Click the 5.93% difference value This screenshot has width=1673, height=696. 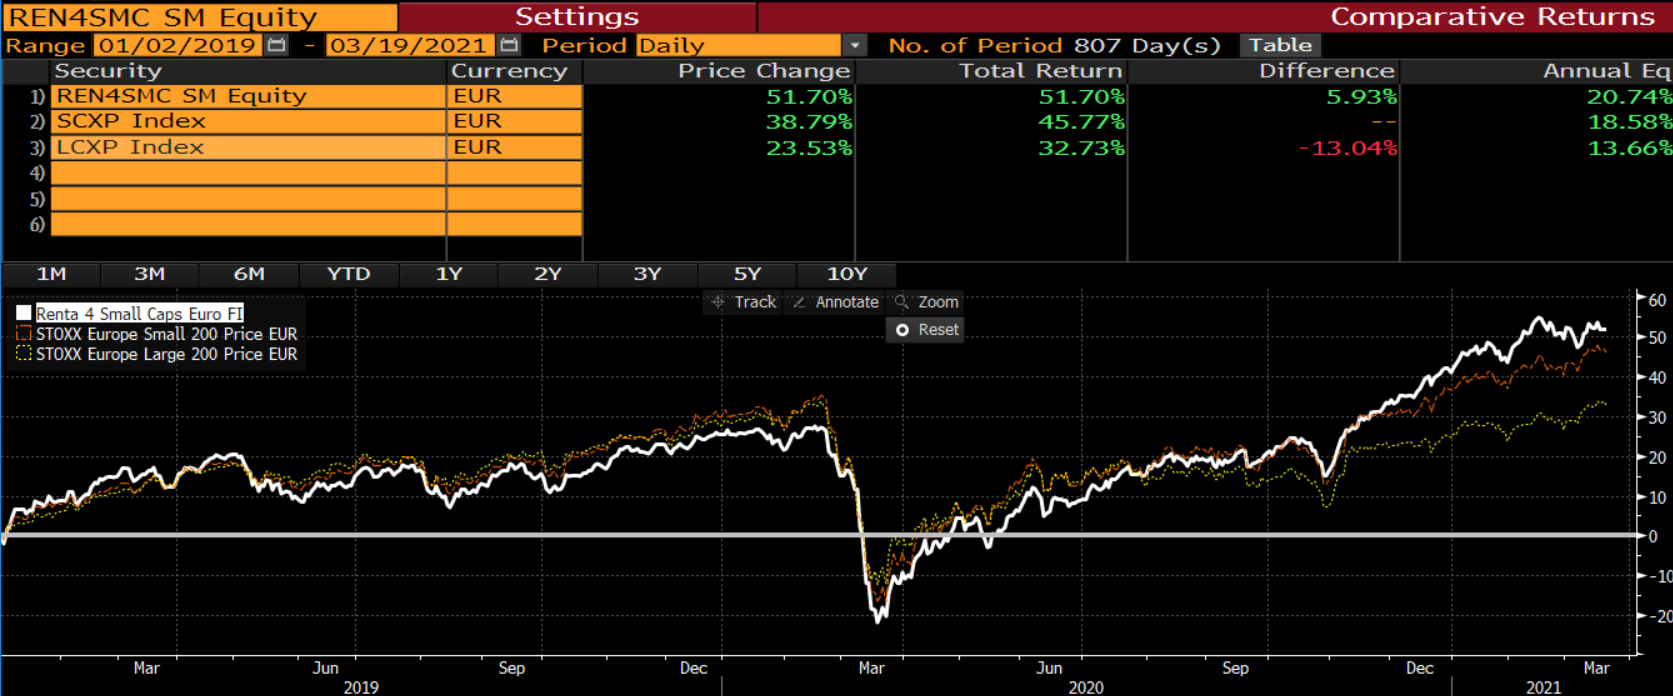click(x=1361, y=97)
